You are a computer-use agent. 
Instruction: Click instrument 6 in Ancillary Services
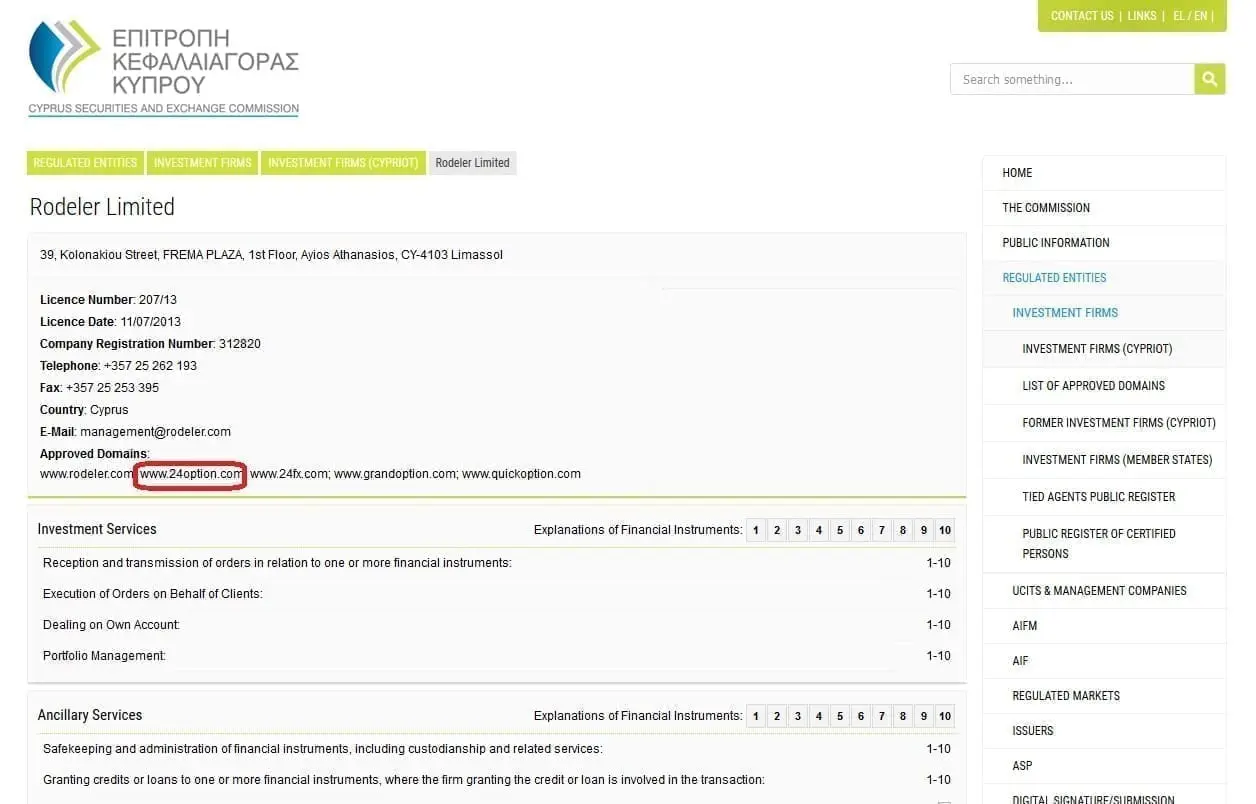coord(861,717)
